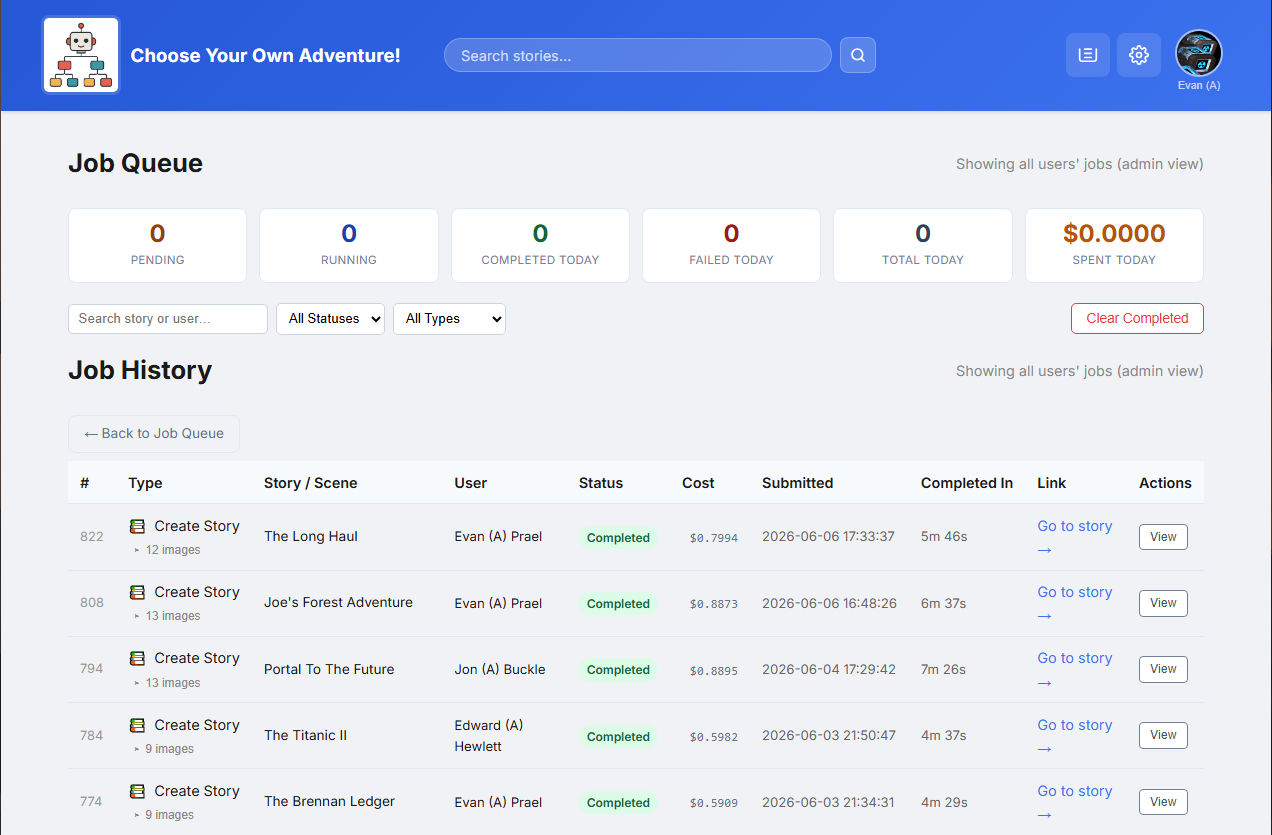Click the robot flowchart app logo

tap(81, 55)
